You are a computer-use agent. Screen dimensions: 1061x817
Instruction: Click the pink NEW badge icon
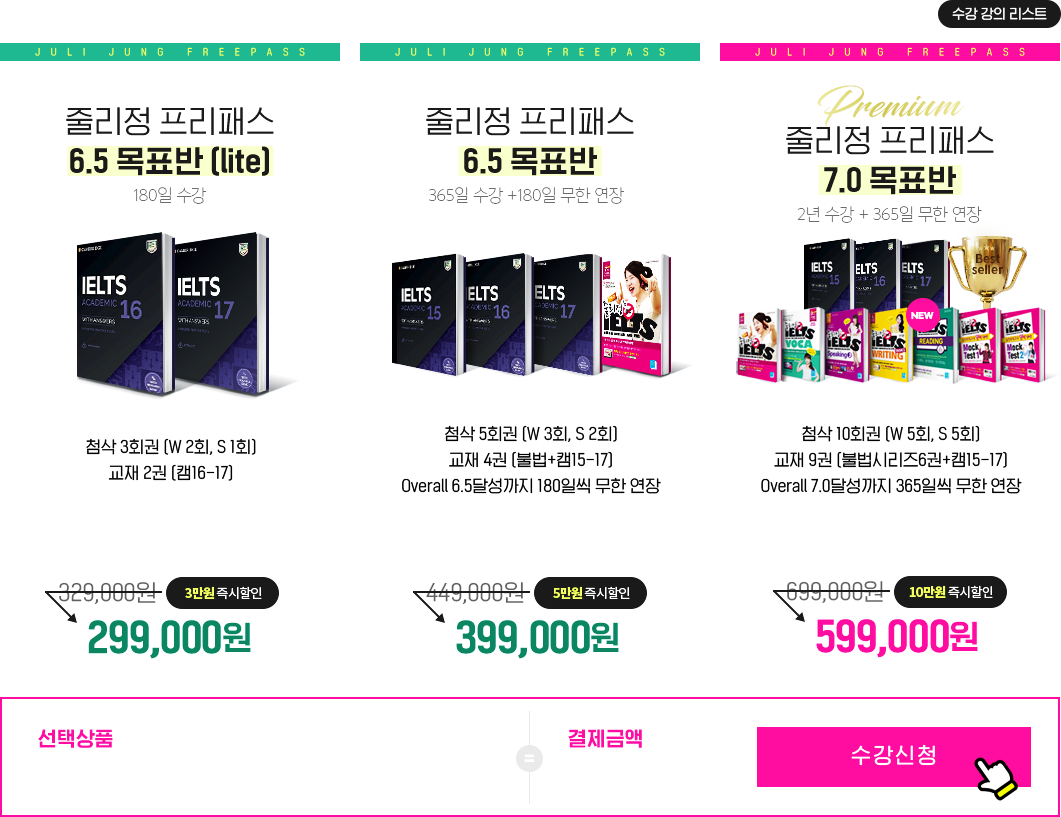coord(922,315)
